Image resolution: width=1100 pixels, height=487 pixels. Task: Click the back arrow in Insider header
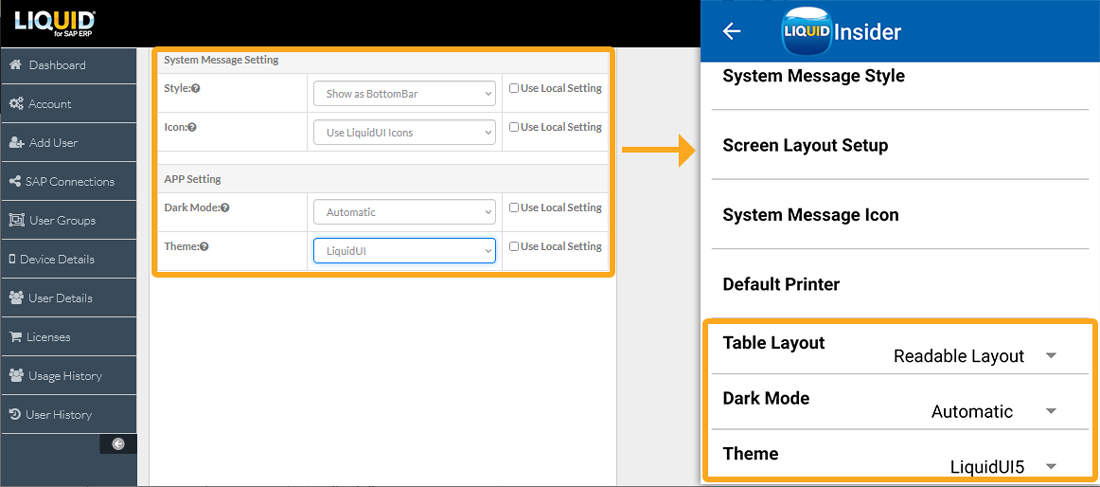732,31
